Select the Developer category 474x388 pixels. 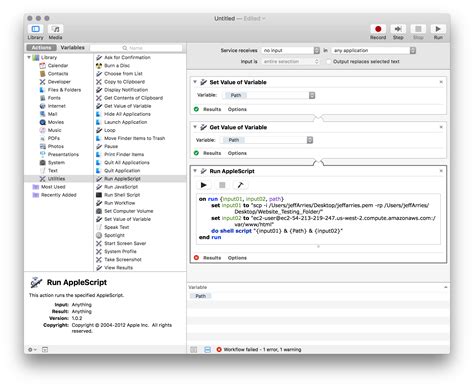[x=59, y=82]
